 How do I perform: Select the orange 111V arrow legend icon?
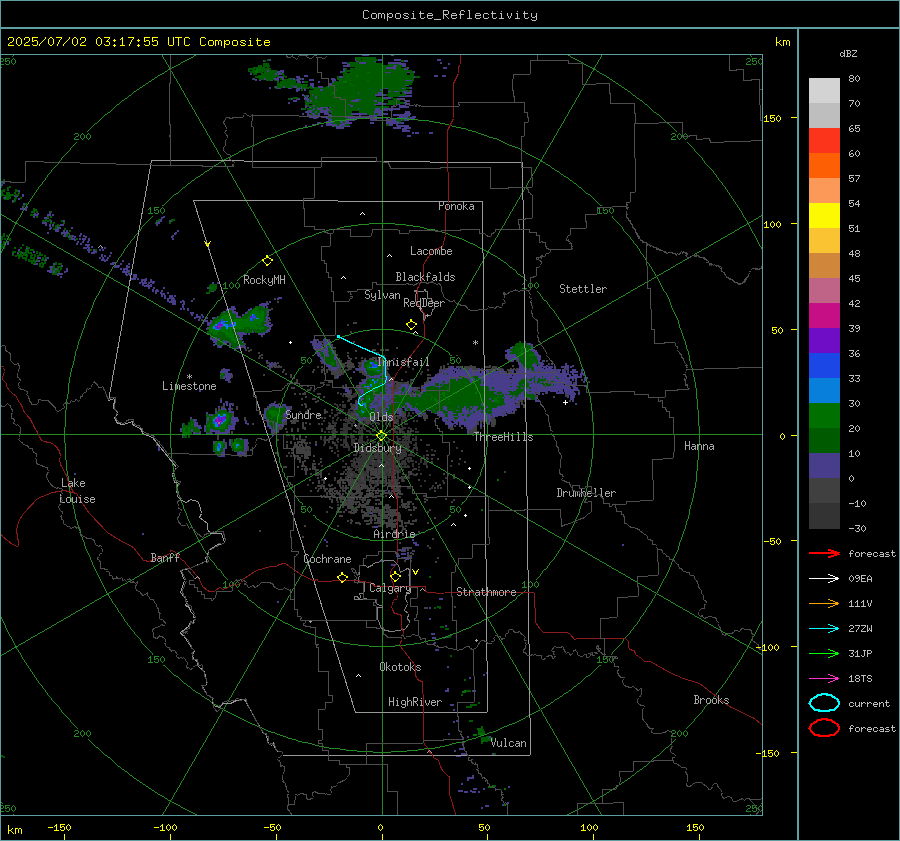click(x=824, y=603)
